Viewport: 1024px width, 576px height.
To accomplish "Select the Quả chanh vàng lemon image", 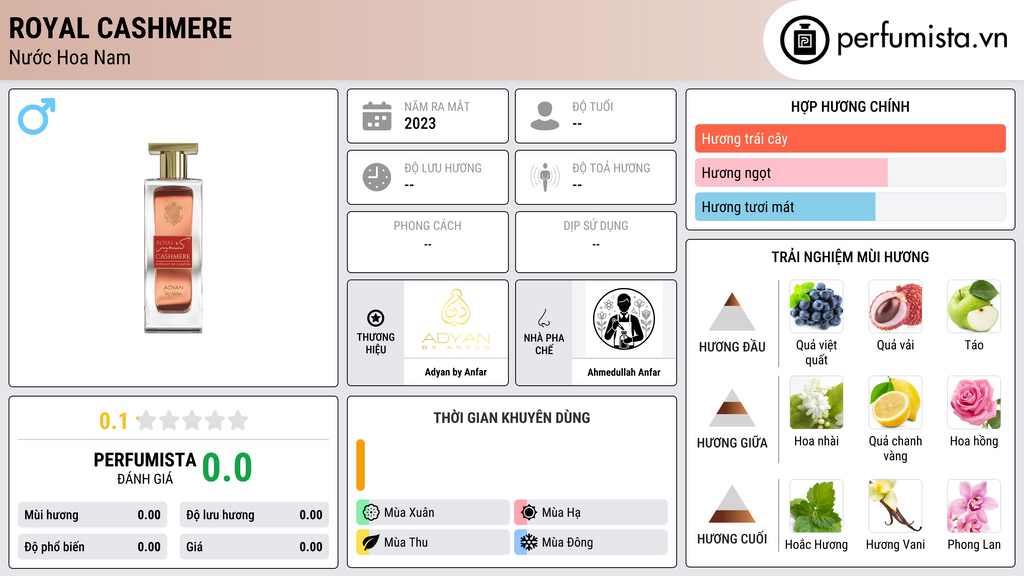I will click(x=895, y=402).
